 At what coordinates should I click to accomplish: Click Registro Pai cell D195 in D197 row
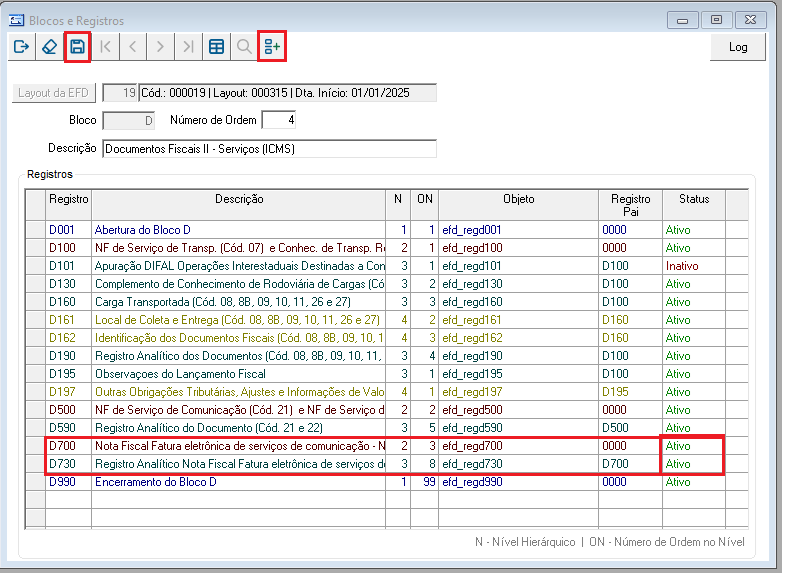tap(631, 392)
